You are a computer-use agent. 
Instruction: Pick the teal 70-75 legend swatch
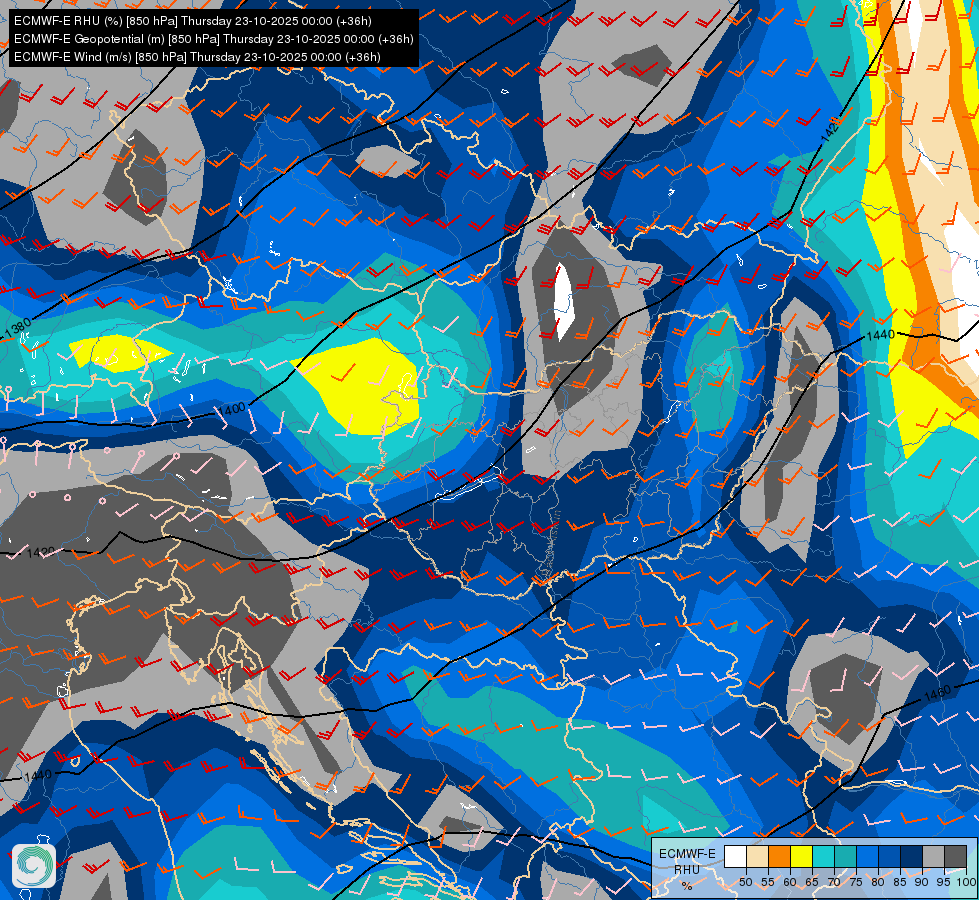[845, 856]
